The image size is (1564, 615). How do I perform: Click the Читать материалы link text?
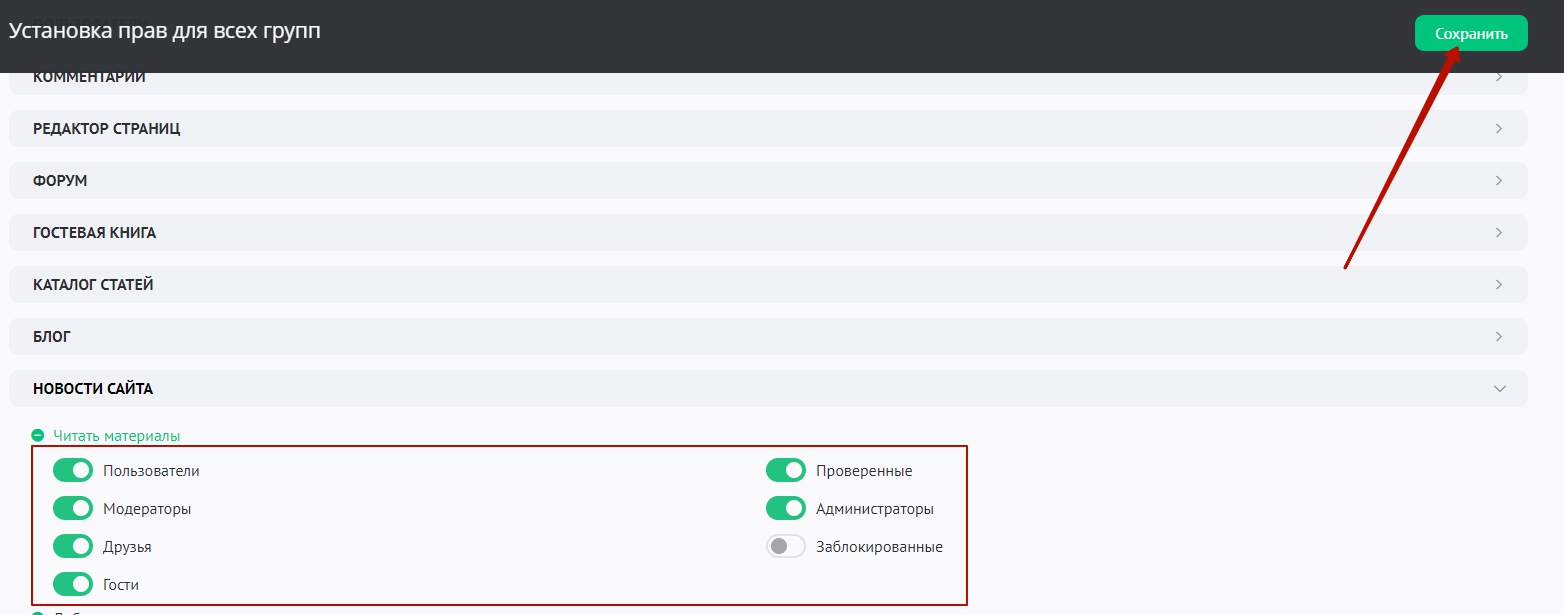click(x=116, y=436)
